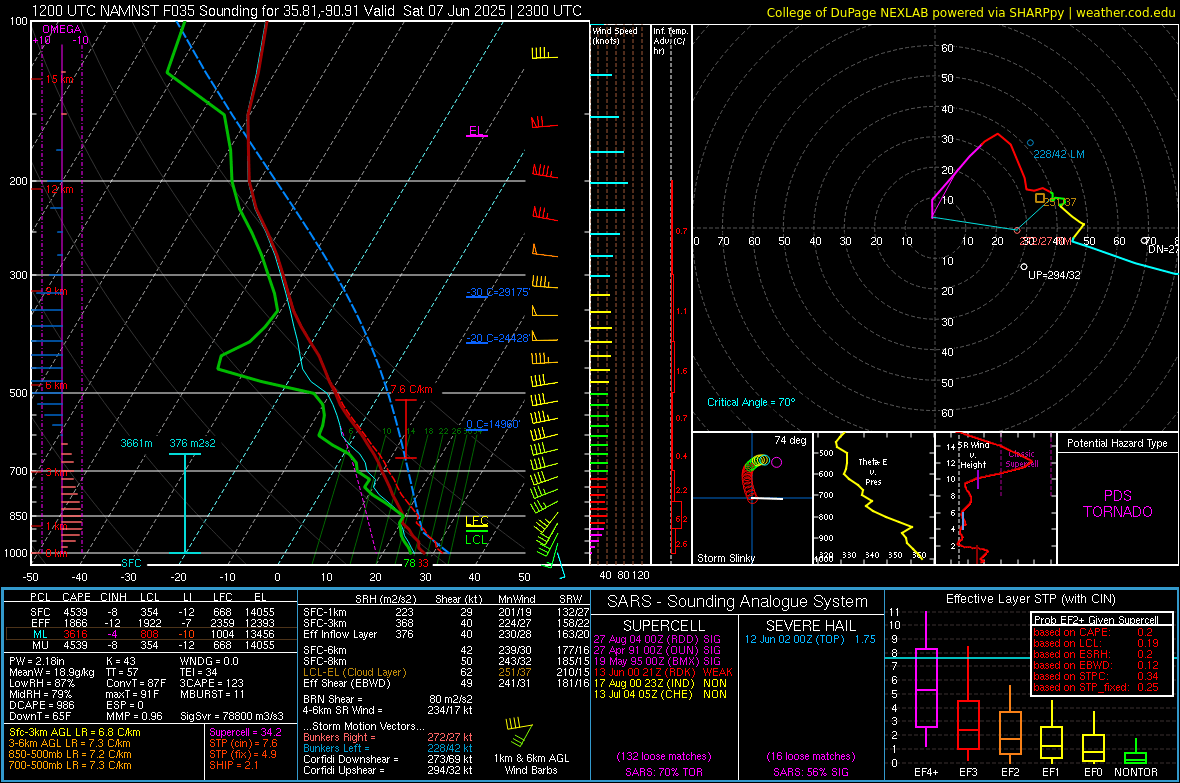This screenshot has width=1180, height=783.
Task: Click the College of DuPage NEXLAB credit text
Action: pos(970,12)
